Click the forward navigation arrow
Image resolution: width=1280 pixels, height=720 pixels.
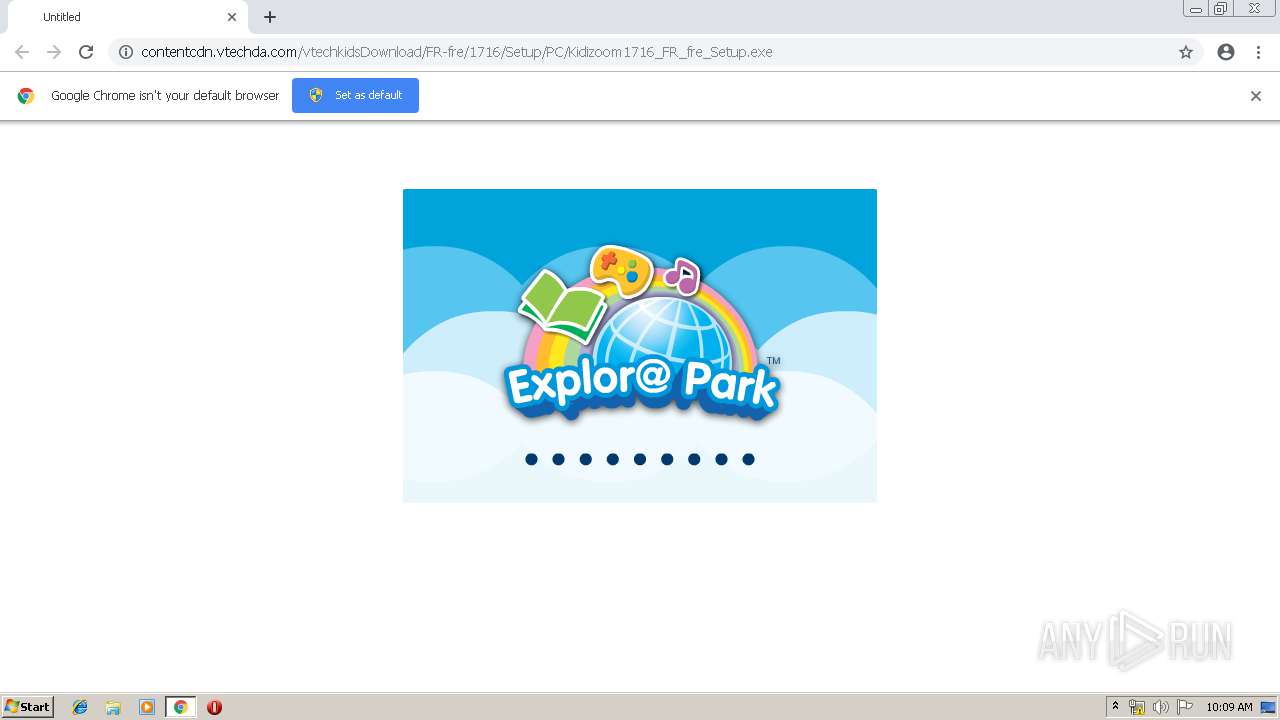pyautogui.click(x=54, y=52)
